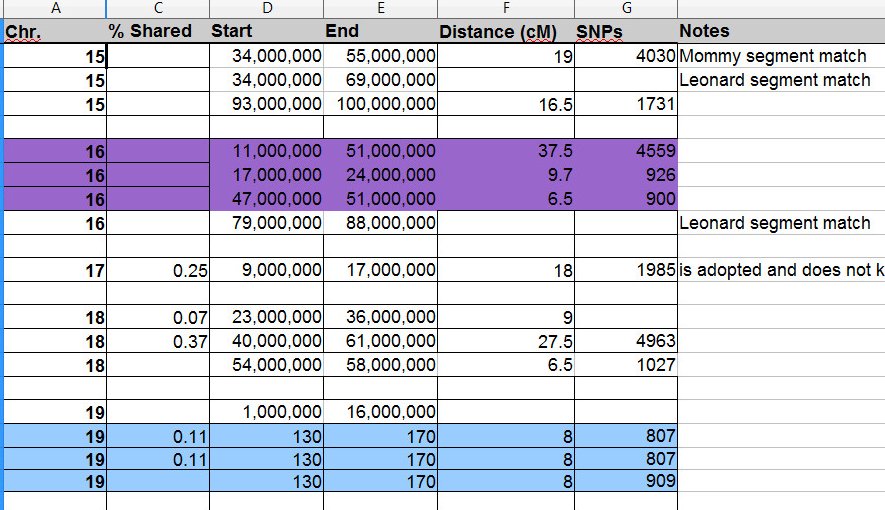Select the SNPs value 900

point(626,199)
